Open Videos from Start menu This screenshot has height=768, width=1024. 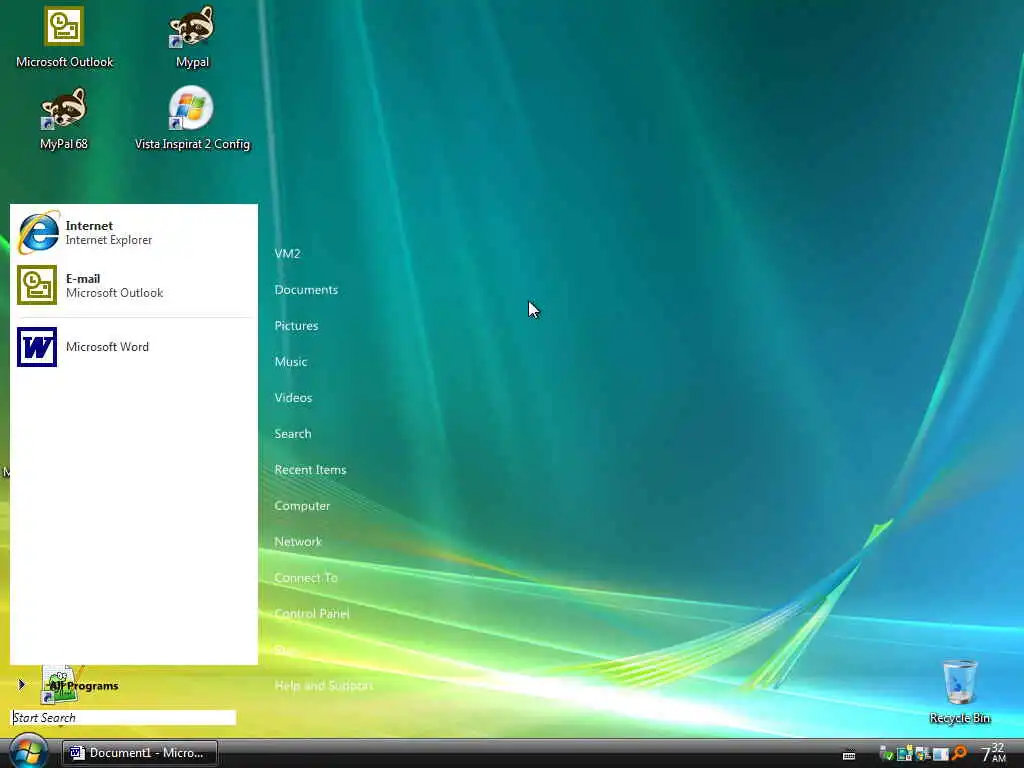coord(293,397)
